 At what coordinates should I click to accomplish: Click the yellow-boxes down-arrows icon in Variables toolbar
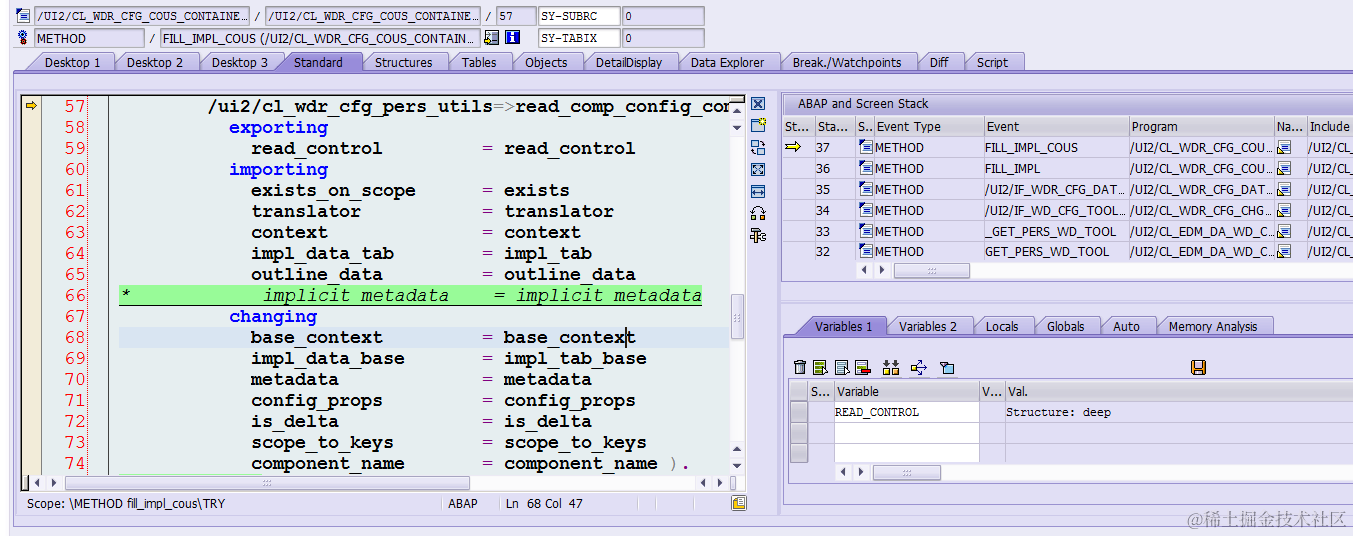(x=892, y=368)
